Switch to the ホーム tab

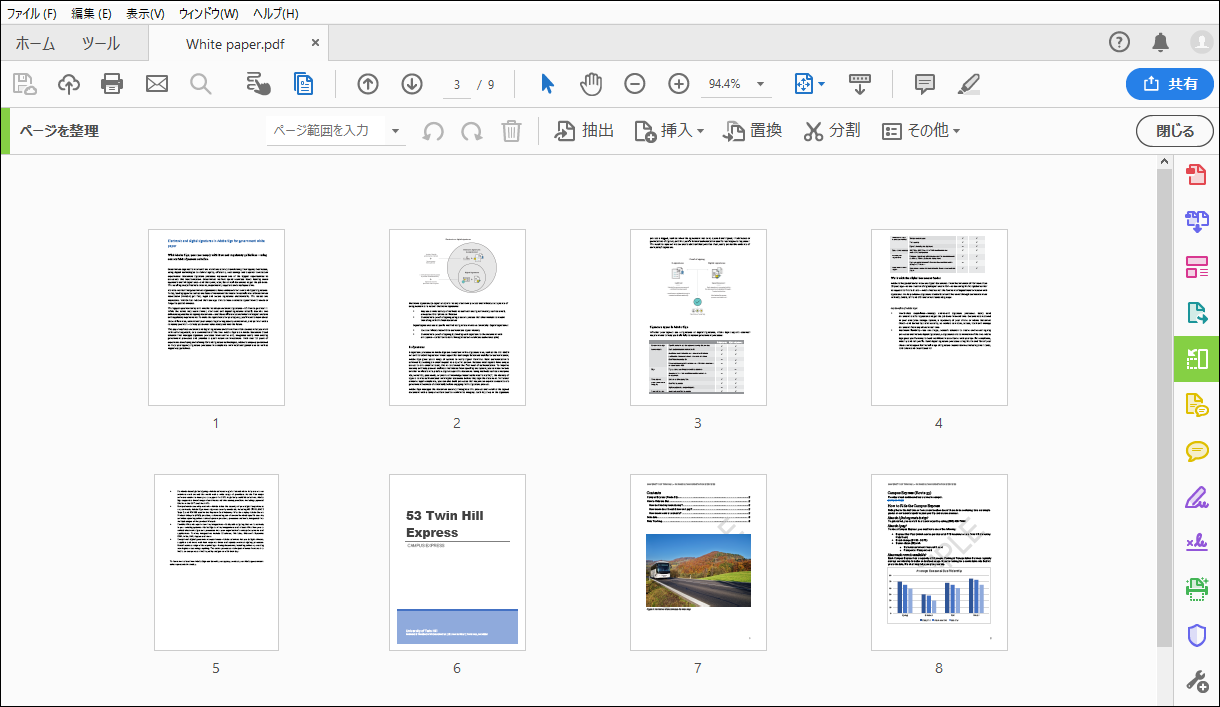pos(33,43)
